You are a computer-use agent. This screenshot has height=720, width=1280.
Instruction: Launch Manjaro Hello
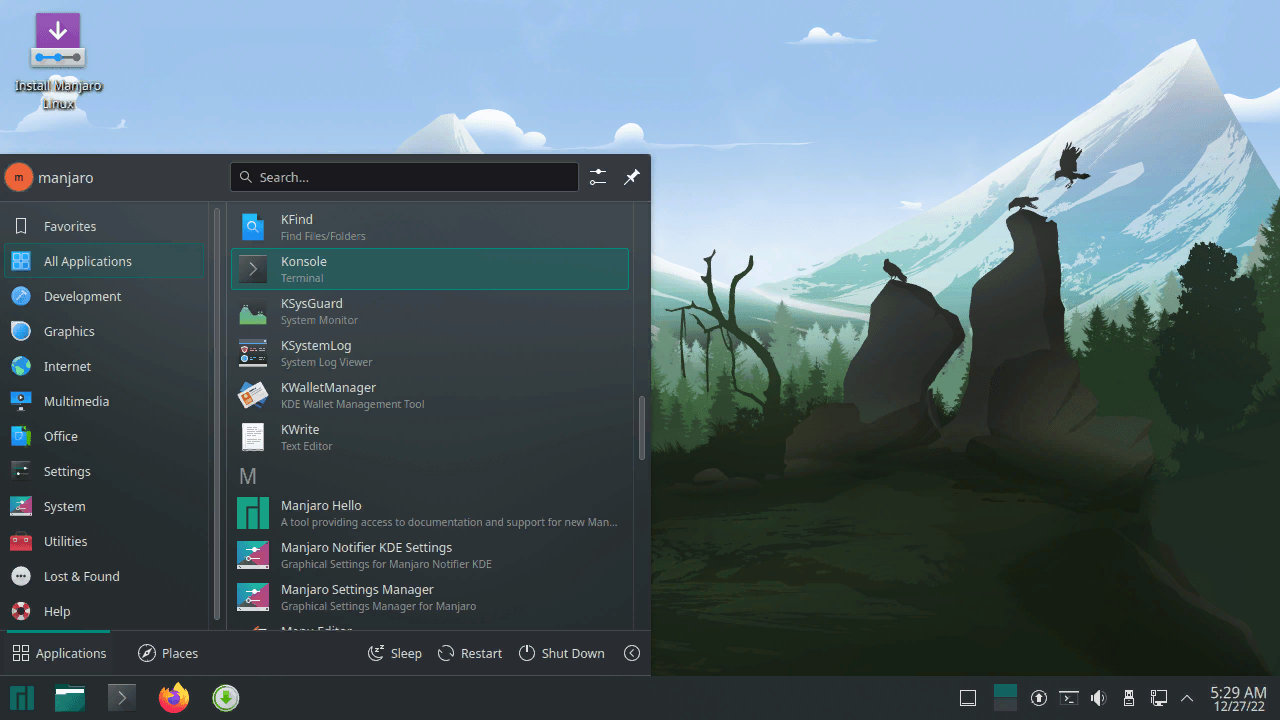pyautogui.click(x=430, y=513)
